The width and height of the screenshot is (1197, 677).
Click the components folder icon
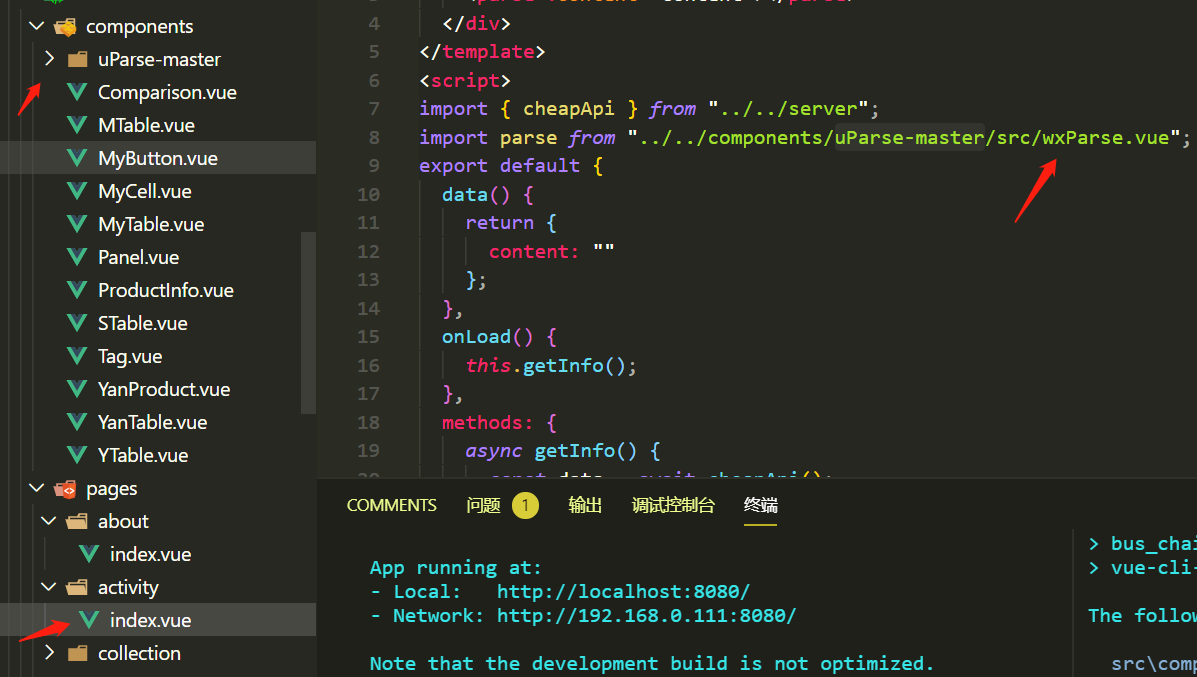click(x=64, y=25)
